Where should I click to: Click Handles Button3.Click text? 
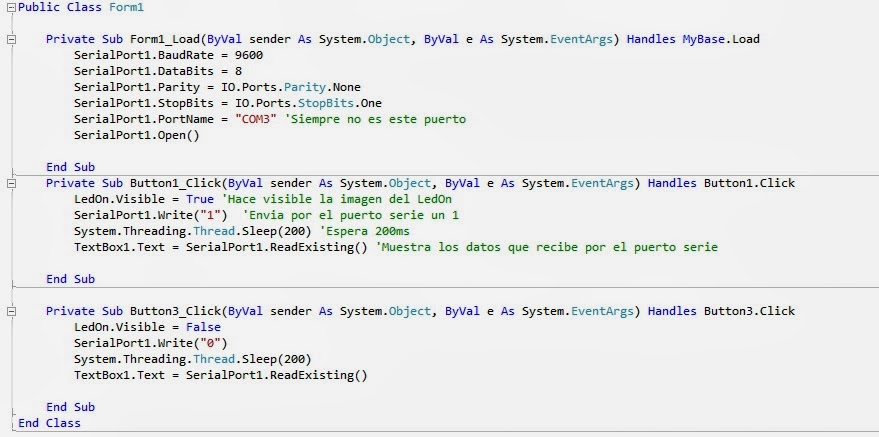click(x=721, y=311)
